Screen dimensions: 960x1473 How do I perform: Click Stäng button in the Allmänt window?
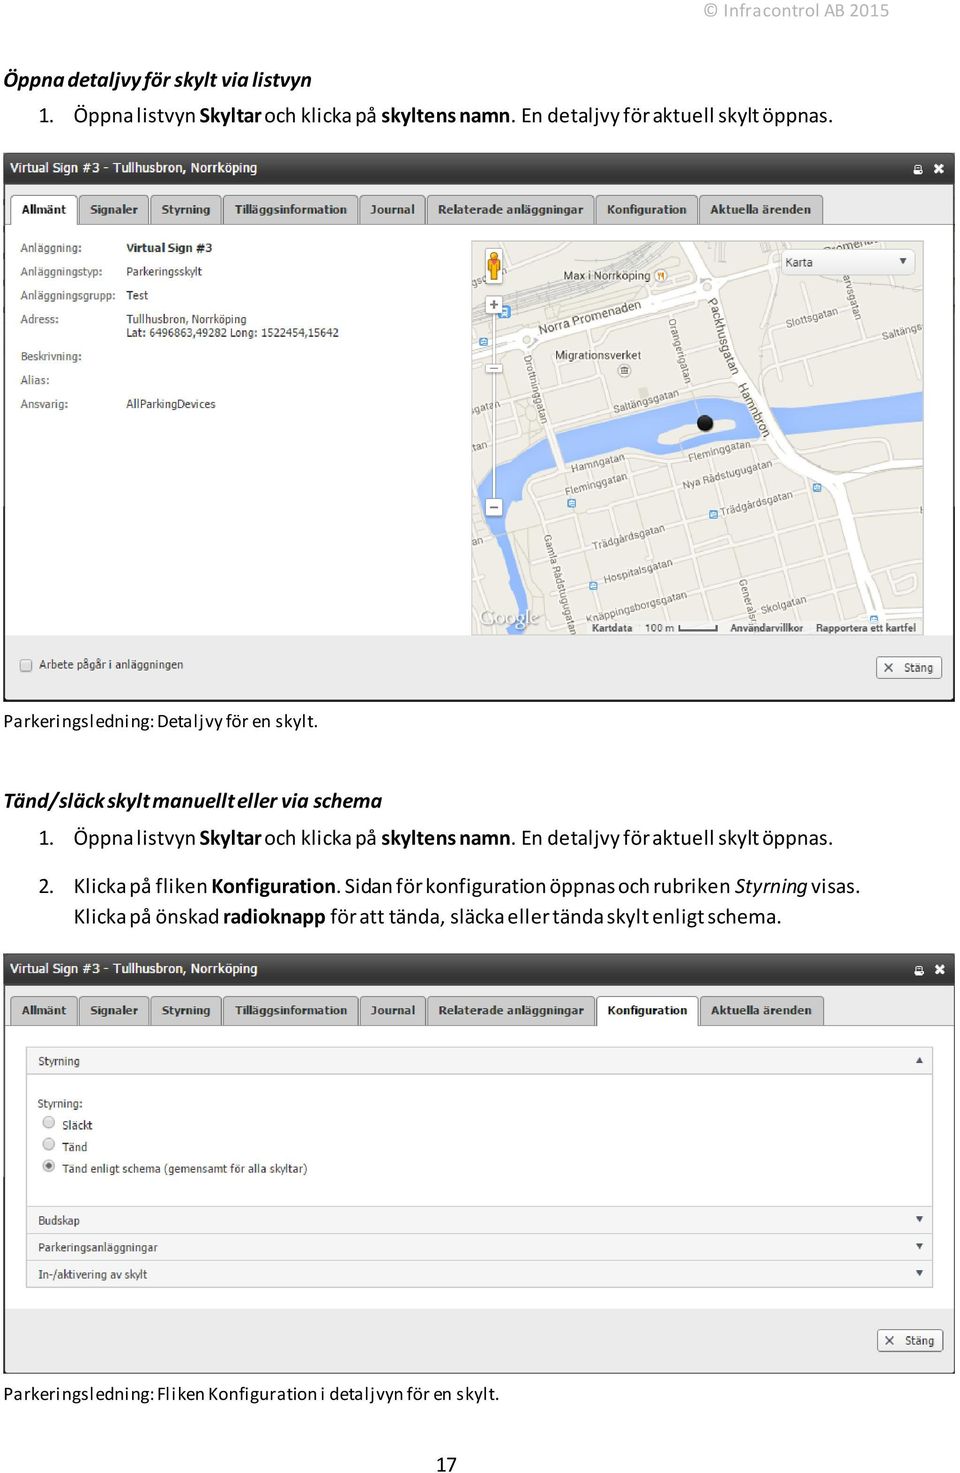909,668
